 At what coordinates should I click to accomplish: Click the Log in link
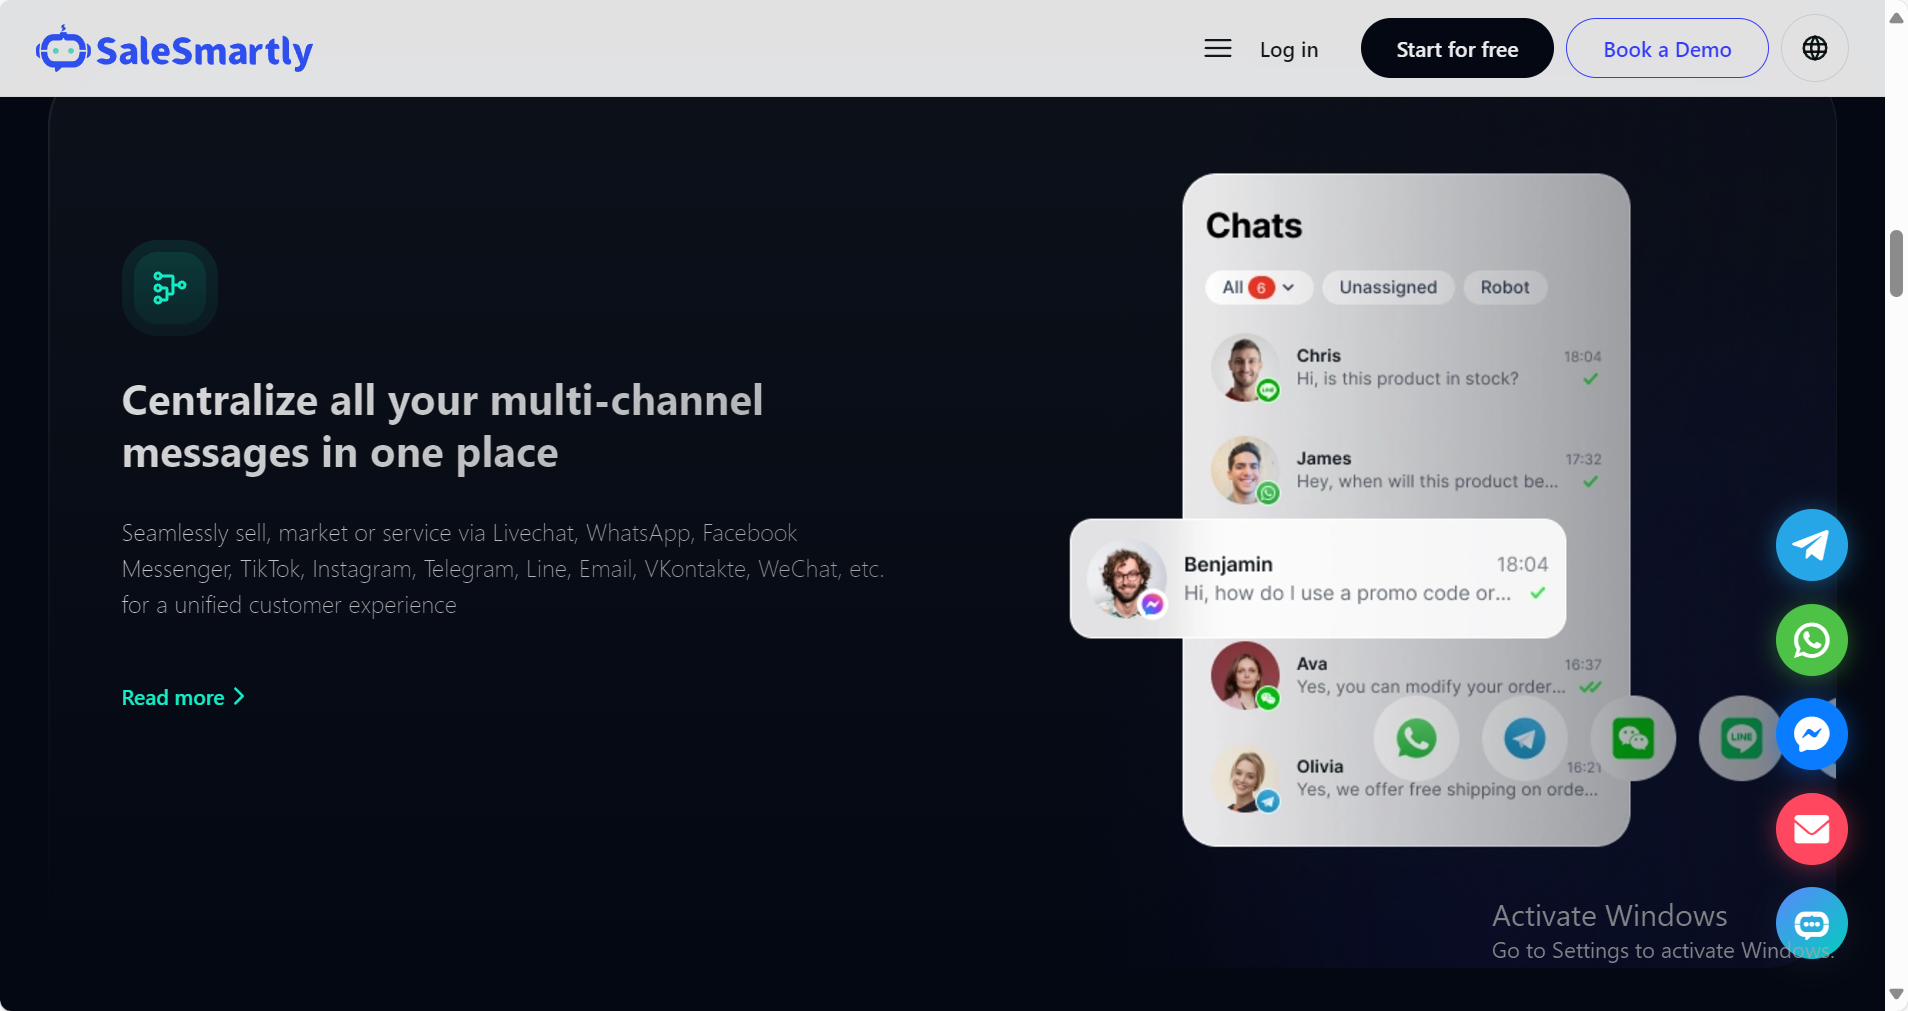point(1289,49)
